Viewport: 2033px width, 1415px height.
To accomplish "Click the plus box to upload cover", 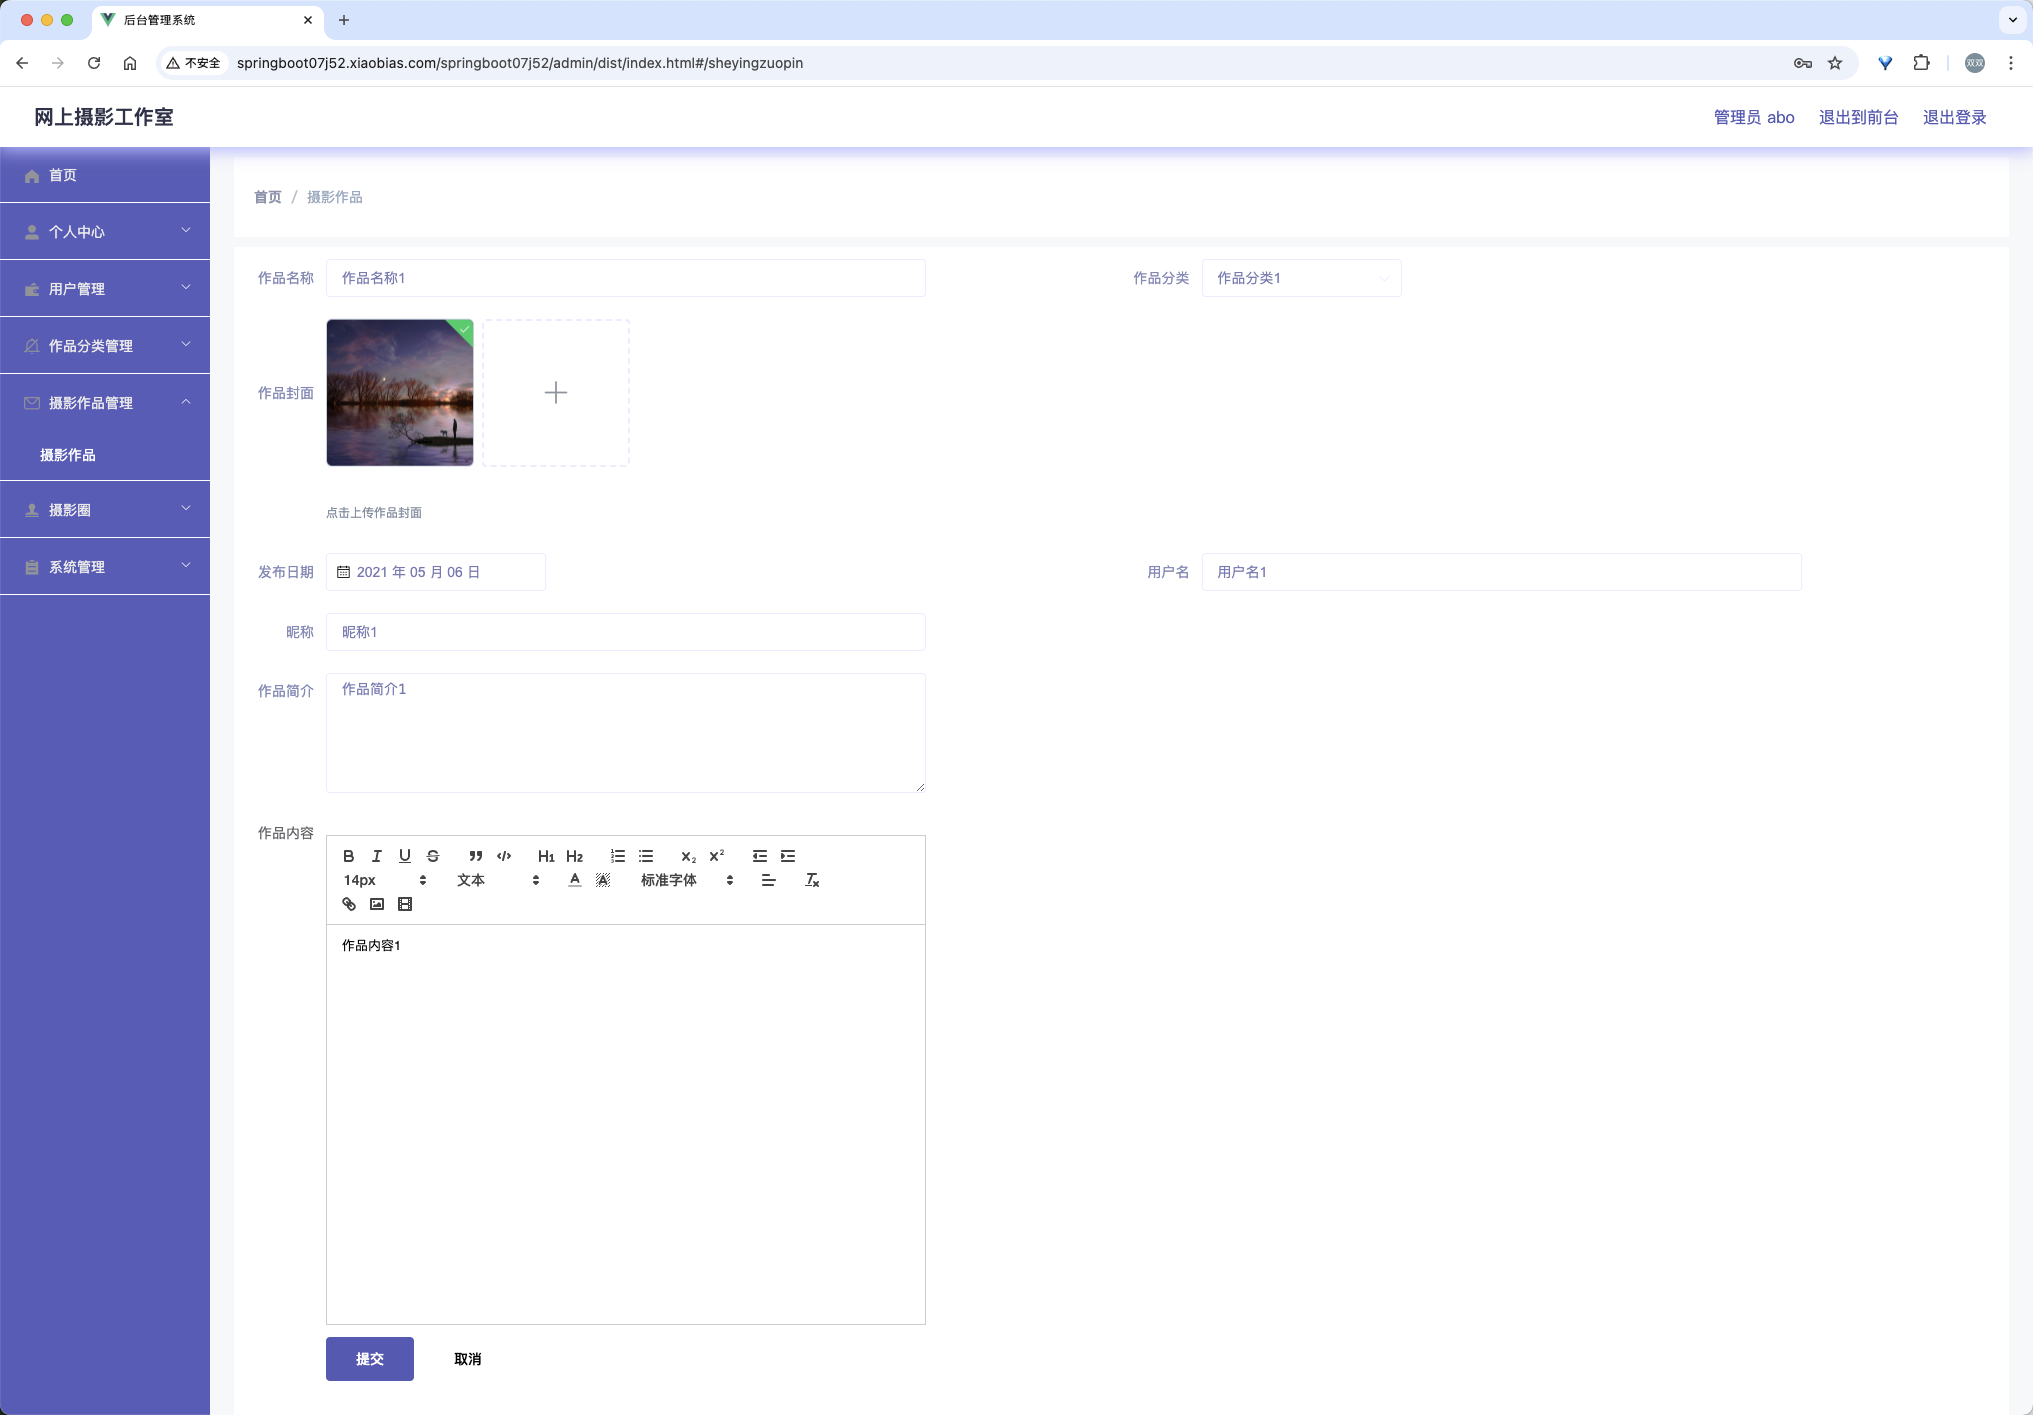I will [556, 393].
